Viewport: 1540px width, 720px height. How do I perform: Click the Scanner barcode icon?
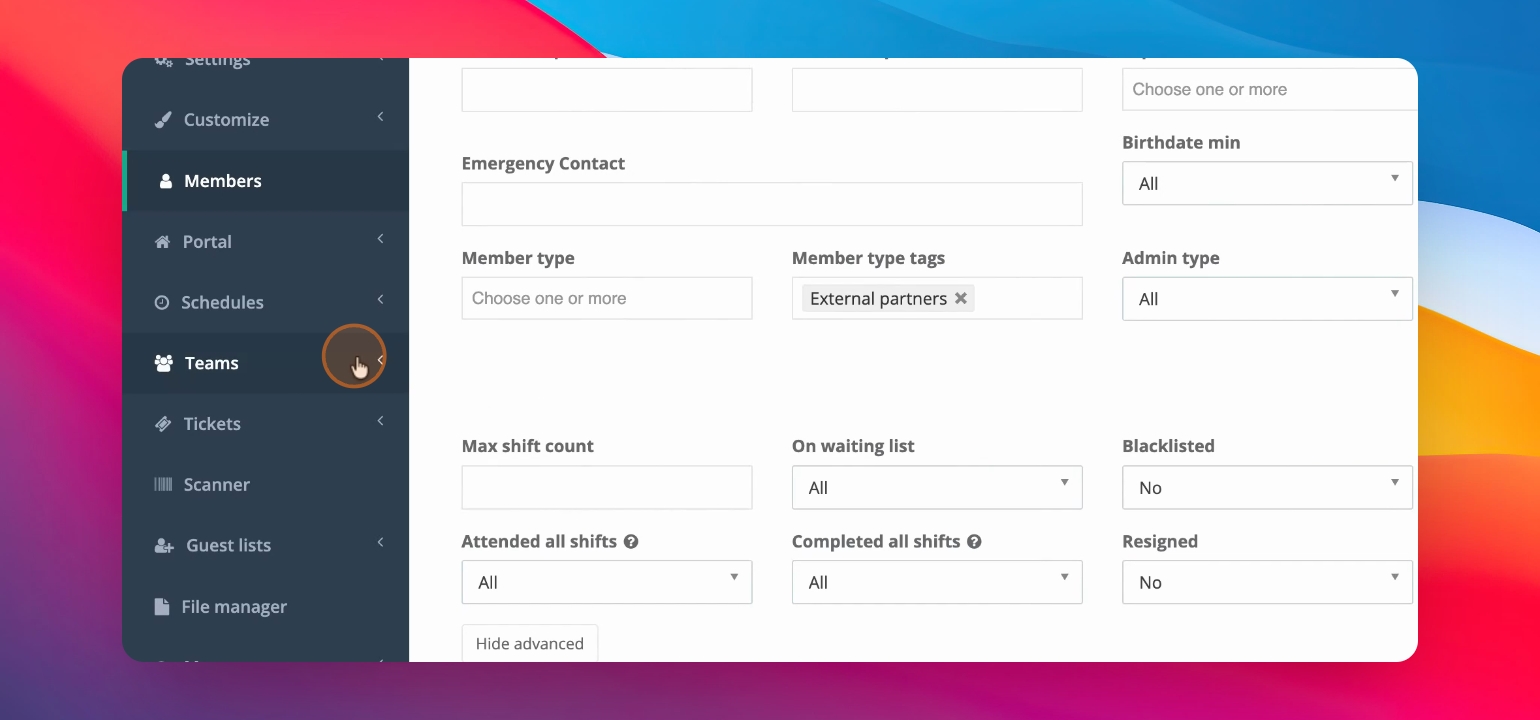tap(163, 485)
